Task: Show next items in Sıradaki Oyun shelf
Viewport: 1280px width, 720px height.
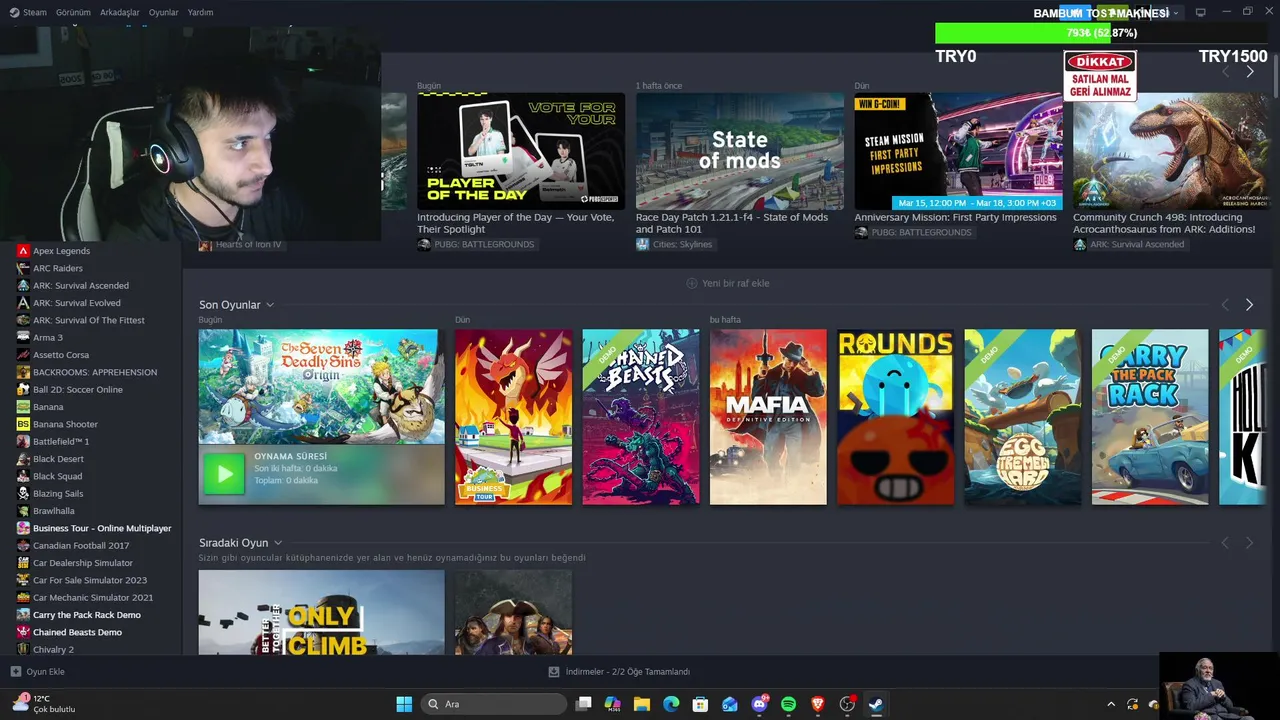Action: tap(1249, 543)
